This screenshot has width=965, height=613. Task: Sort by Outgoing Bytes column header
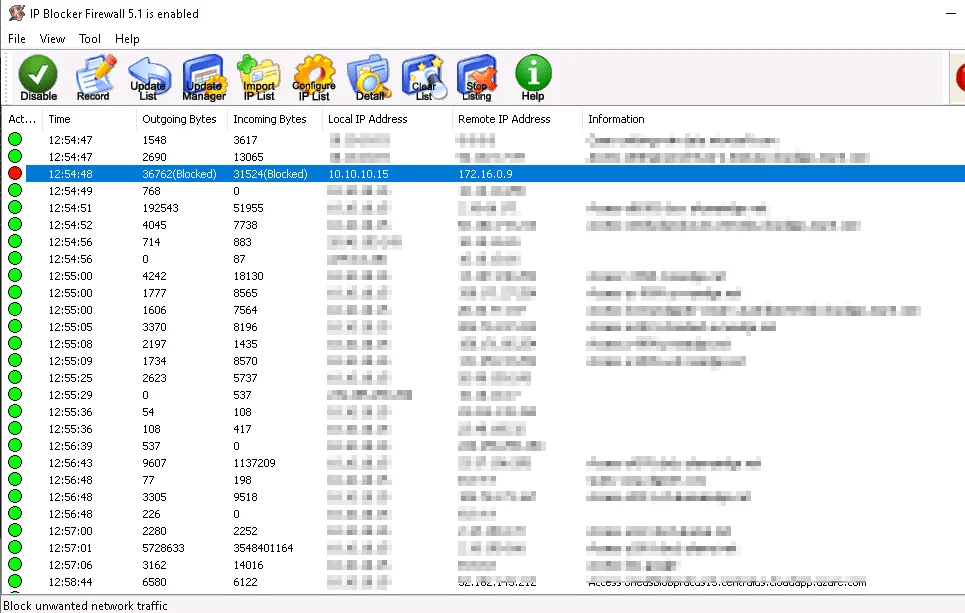tap(179, 119)
